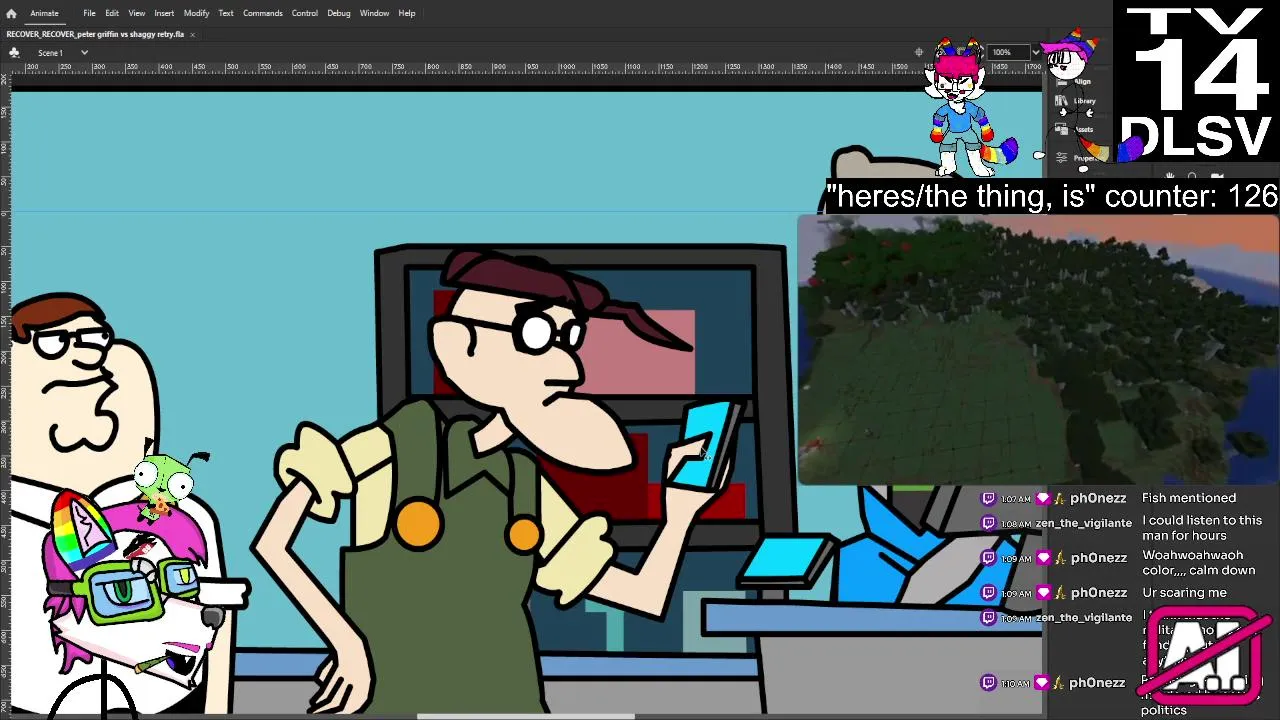The width and height of the screenshot is (1280, 720).
Task: Open the Assets panel
Action: pos(1075,129)
